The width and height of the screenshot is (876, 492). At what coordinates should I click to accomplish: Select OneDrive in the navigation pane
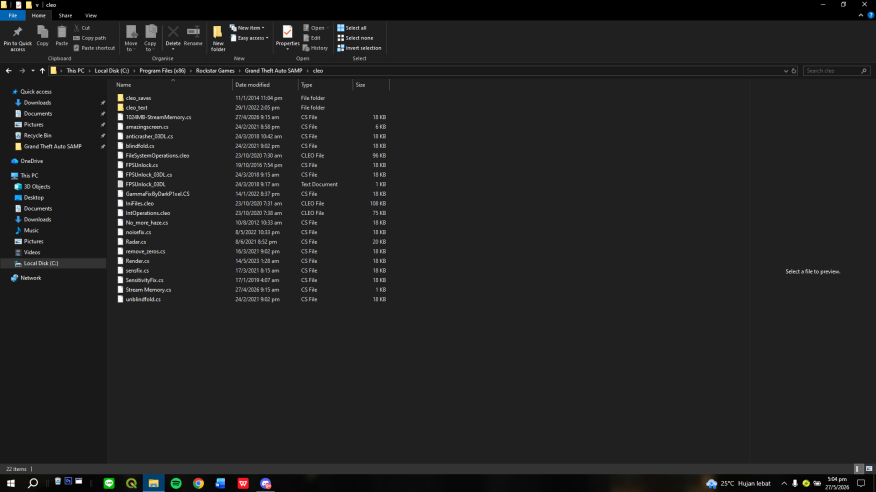31,161
